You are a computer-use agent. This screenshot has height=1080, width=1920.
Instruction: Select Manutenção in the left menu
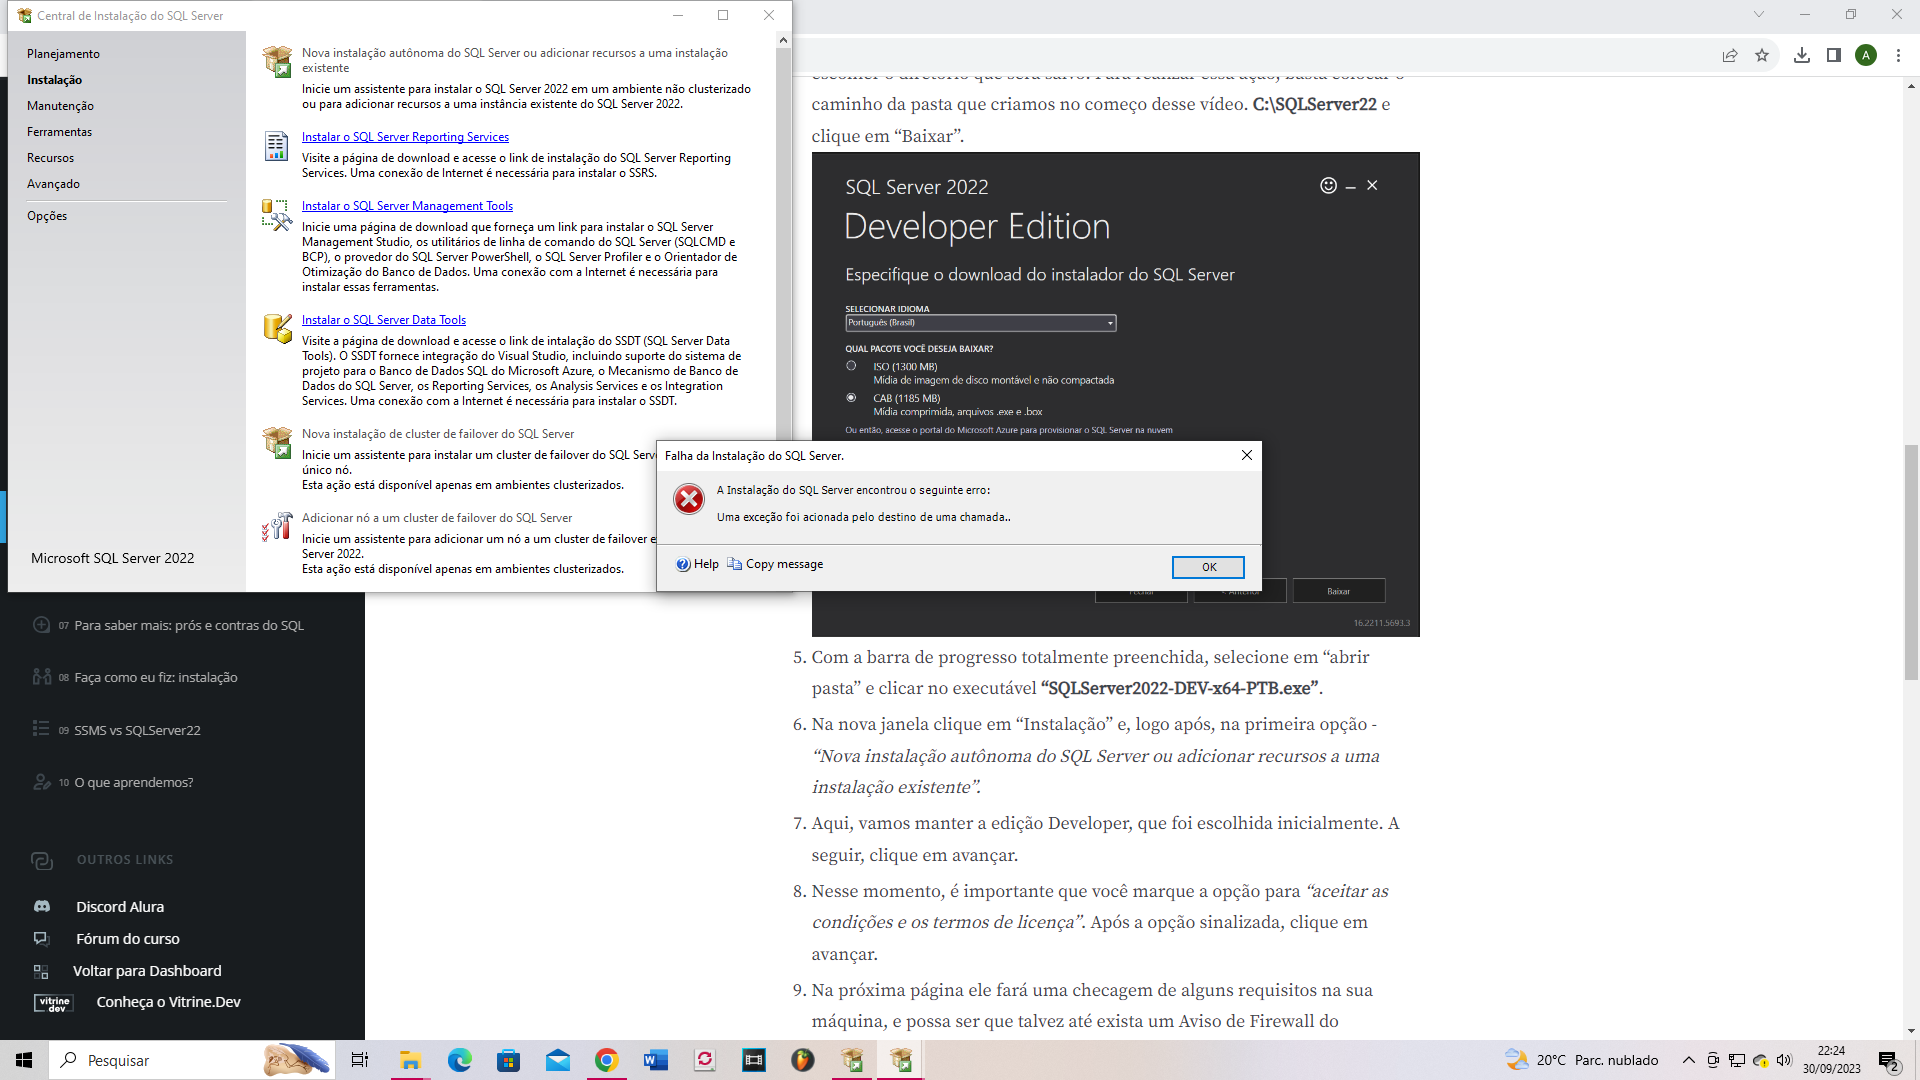pyautogui.click(x=60, y=106)
